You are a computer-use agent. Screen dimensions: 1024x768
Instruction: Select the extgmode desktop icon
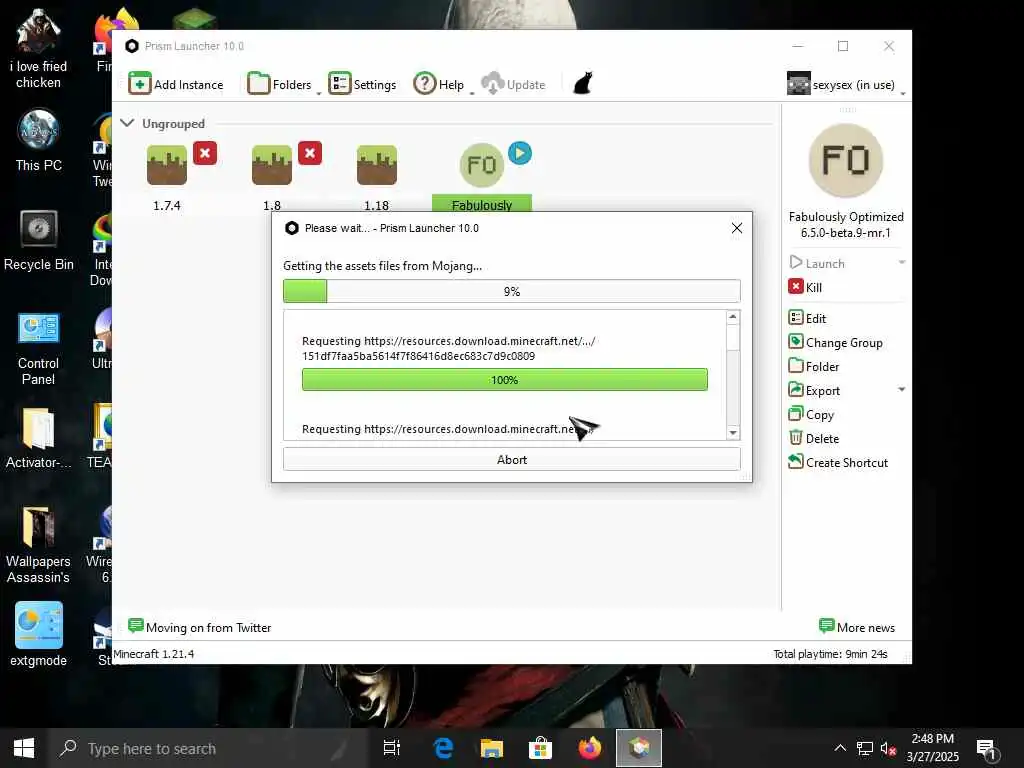coord(39,634)
